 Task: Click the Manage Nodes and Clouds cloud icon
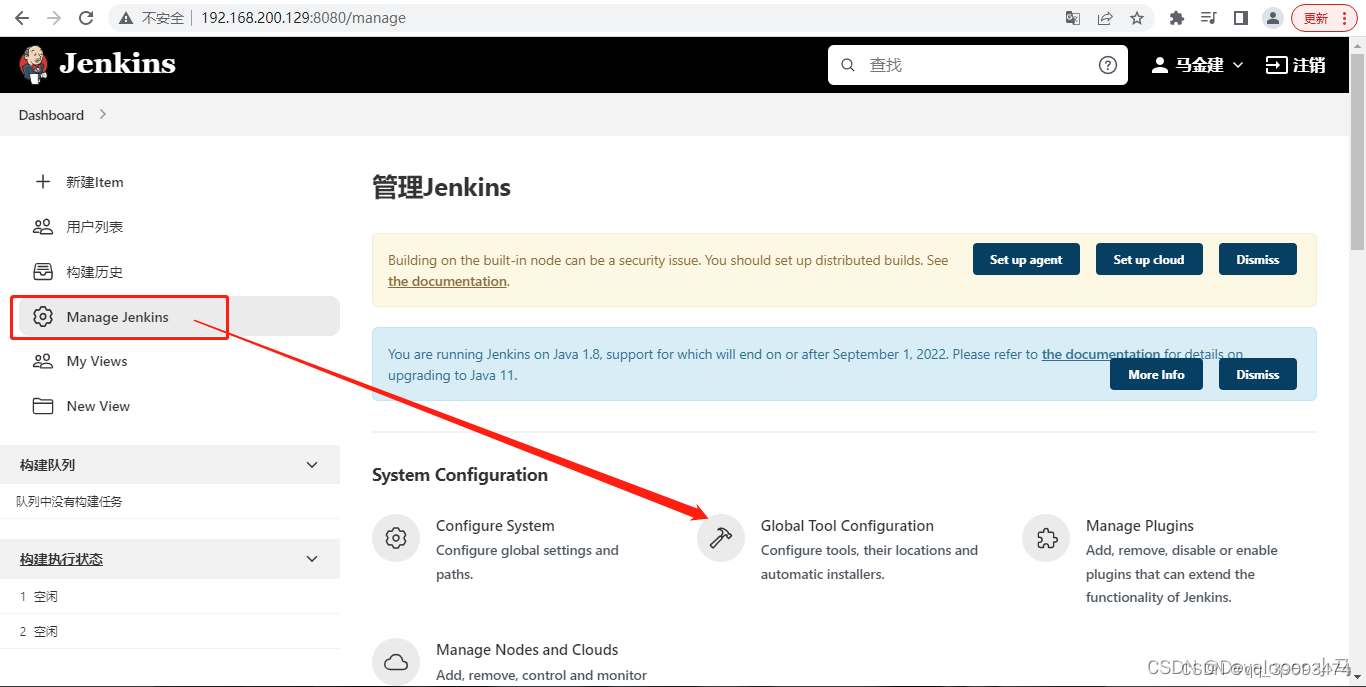tap(396, 662)
